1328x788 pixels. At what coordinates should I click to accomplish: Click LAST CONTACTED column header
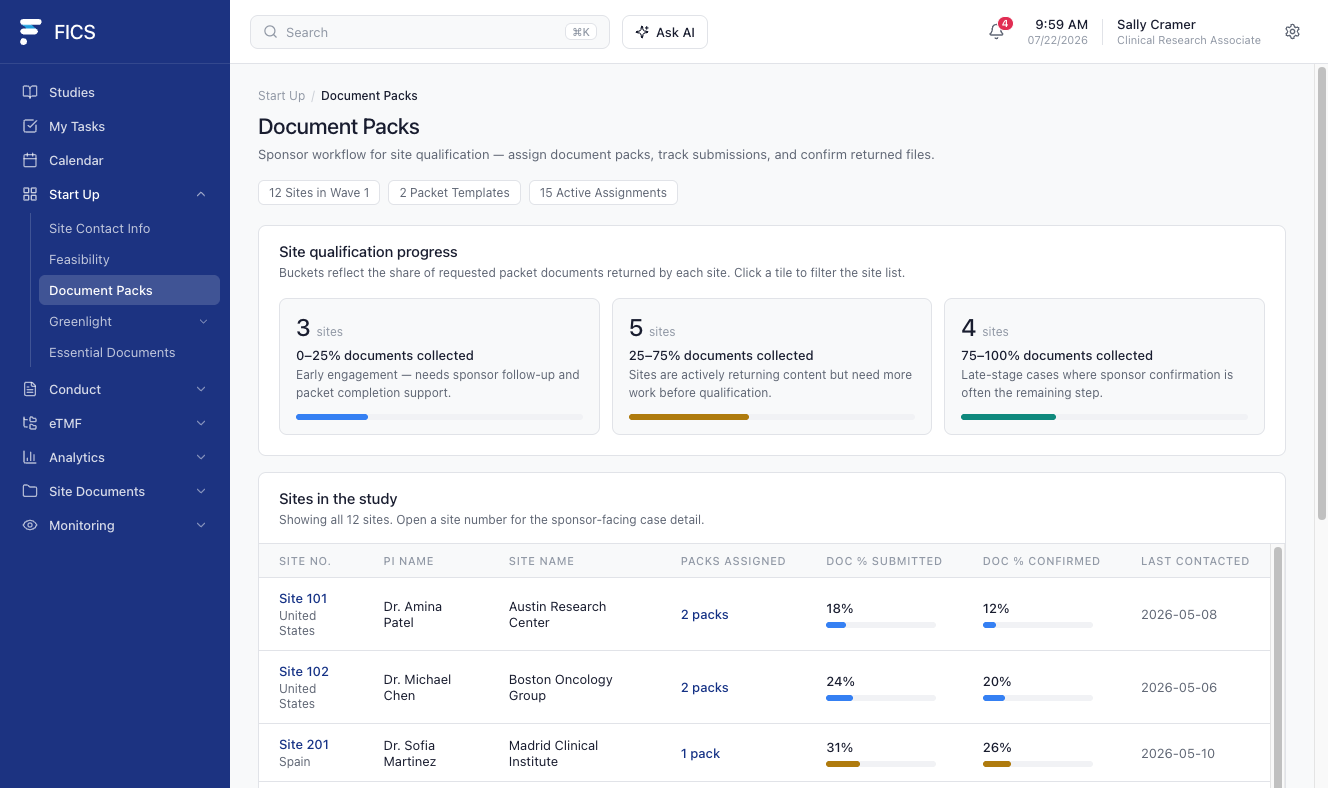click(x=1195, y=561)
